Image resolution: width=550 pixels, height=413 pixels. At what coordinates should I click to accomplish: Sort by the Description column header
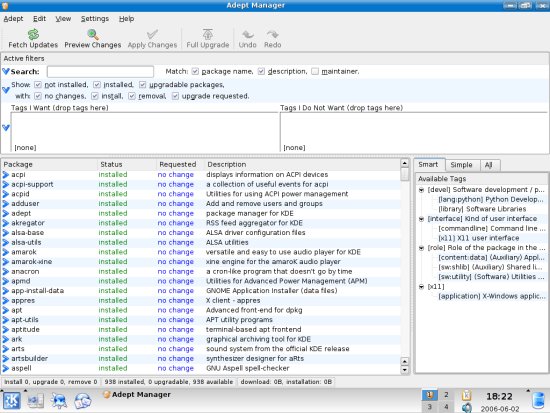click(x=302, y=165)
